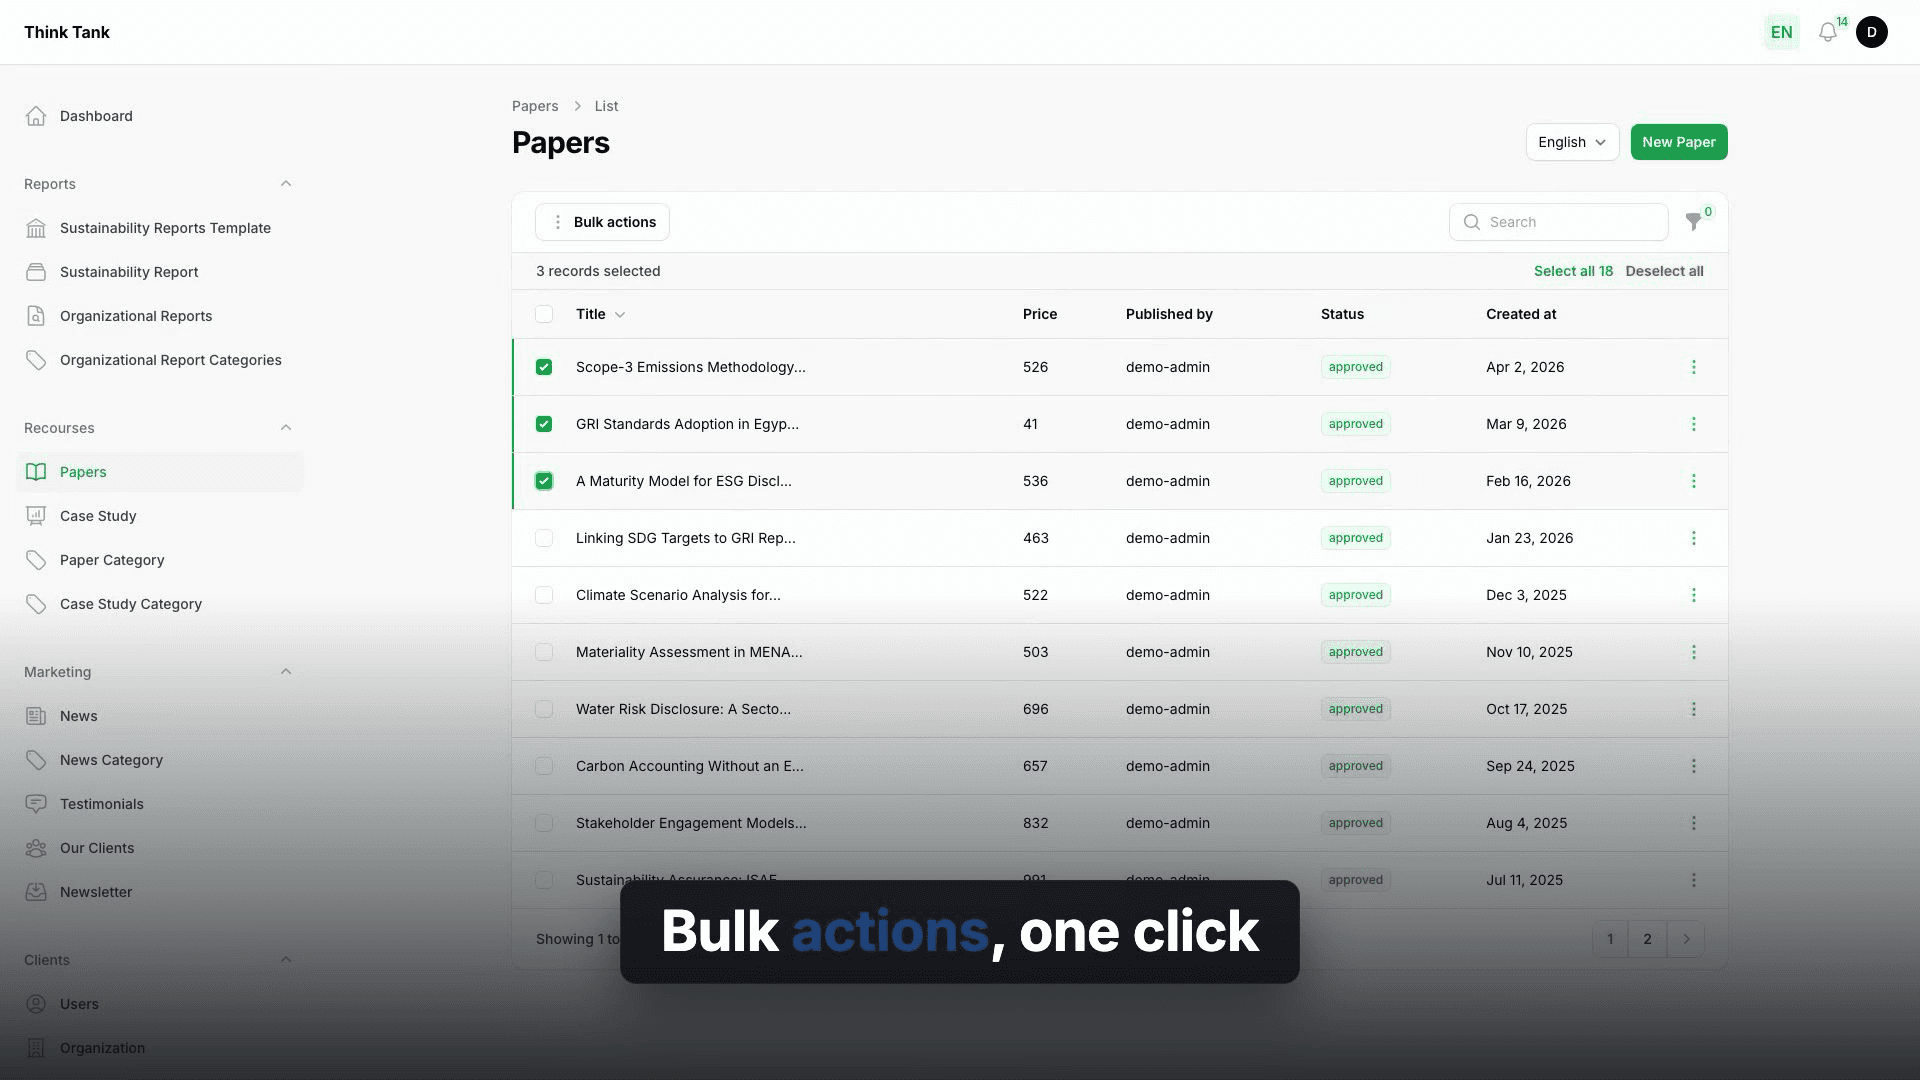Sort the table by Title column

point(600,314)
